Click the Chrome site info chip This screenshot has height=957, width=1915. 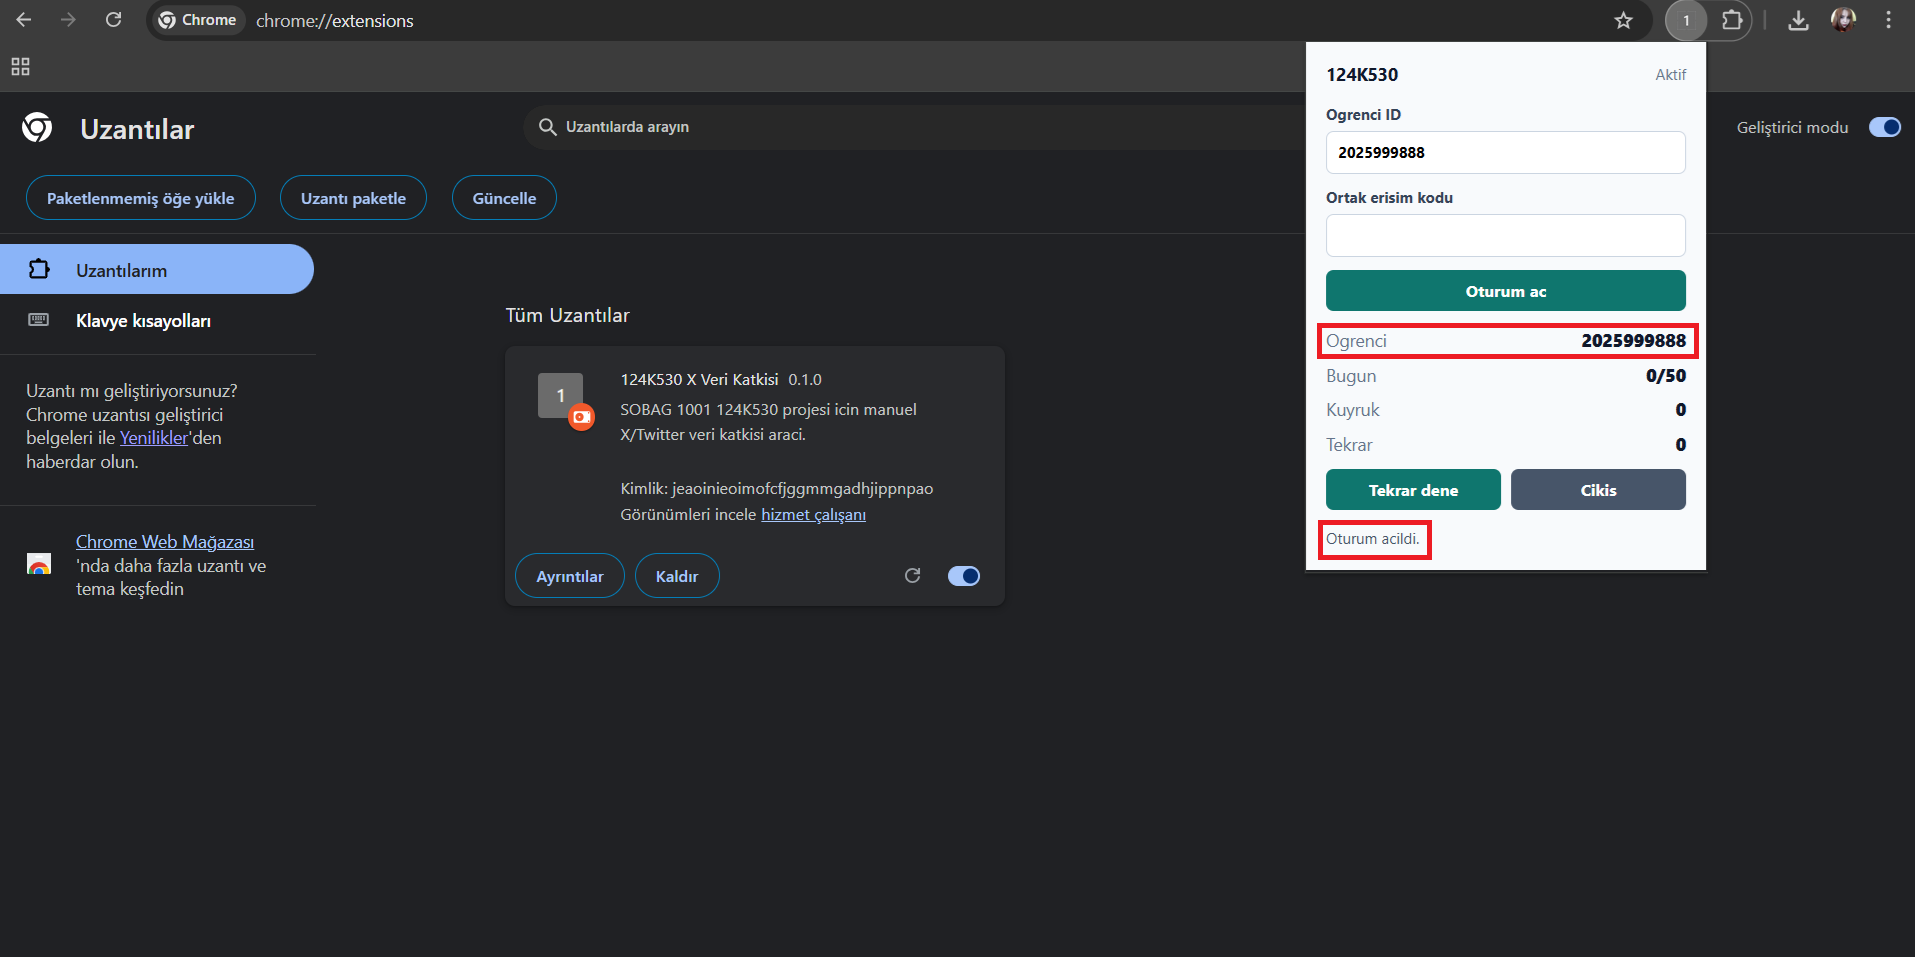(x=198, y=20)
